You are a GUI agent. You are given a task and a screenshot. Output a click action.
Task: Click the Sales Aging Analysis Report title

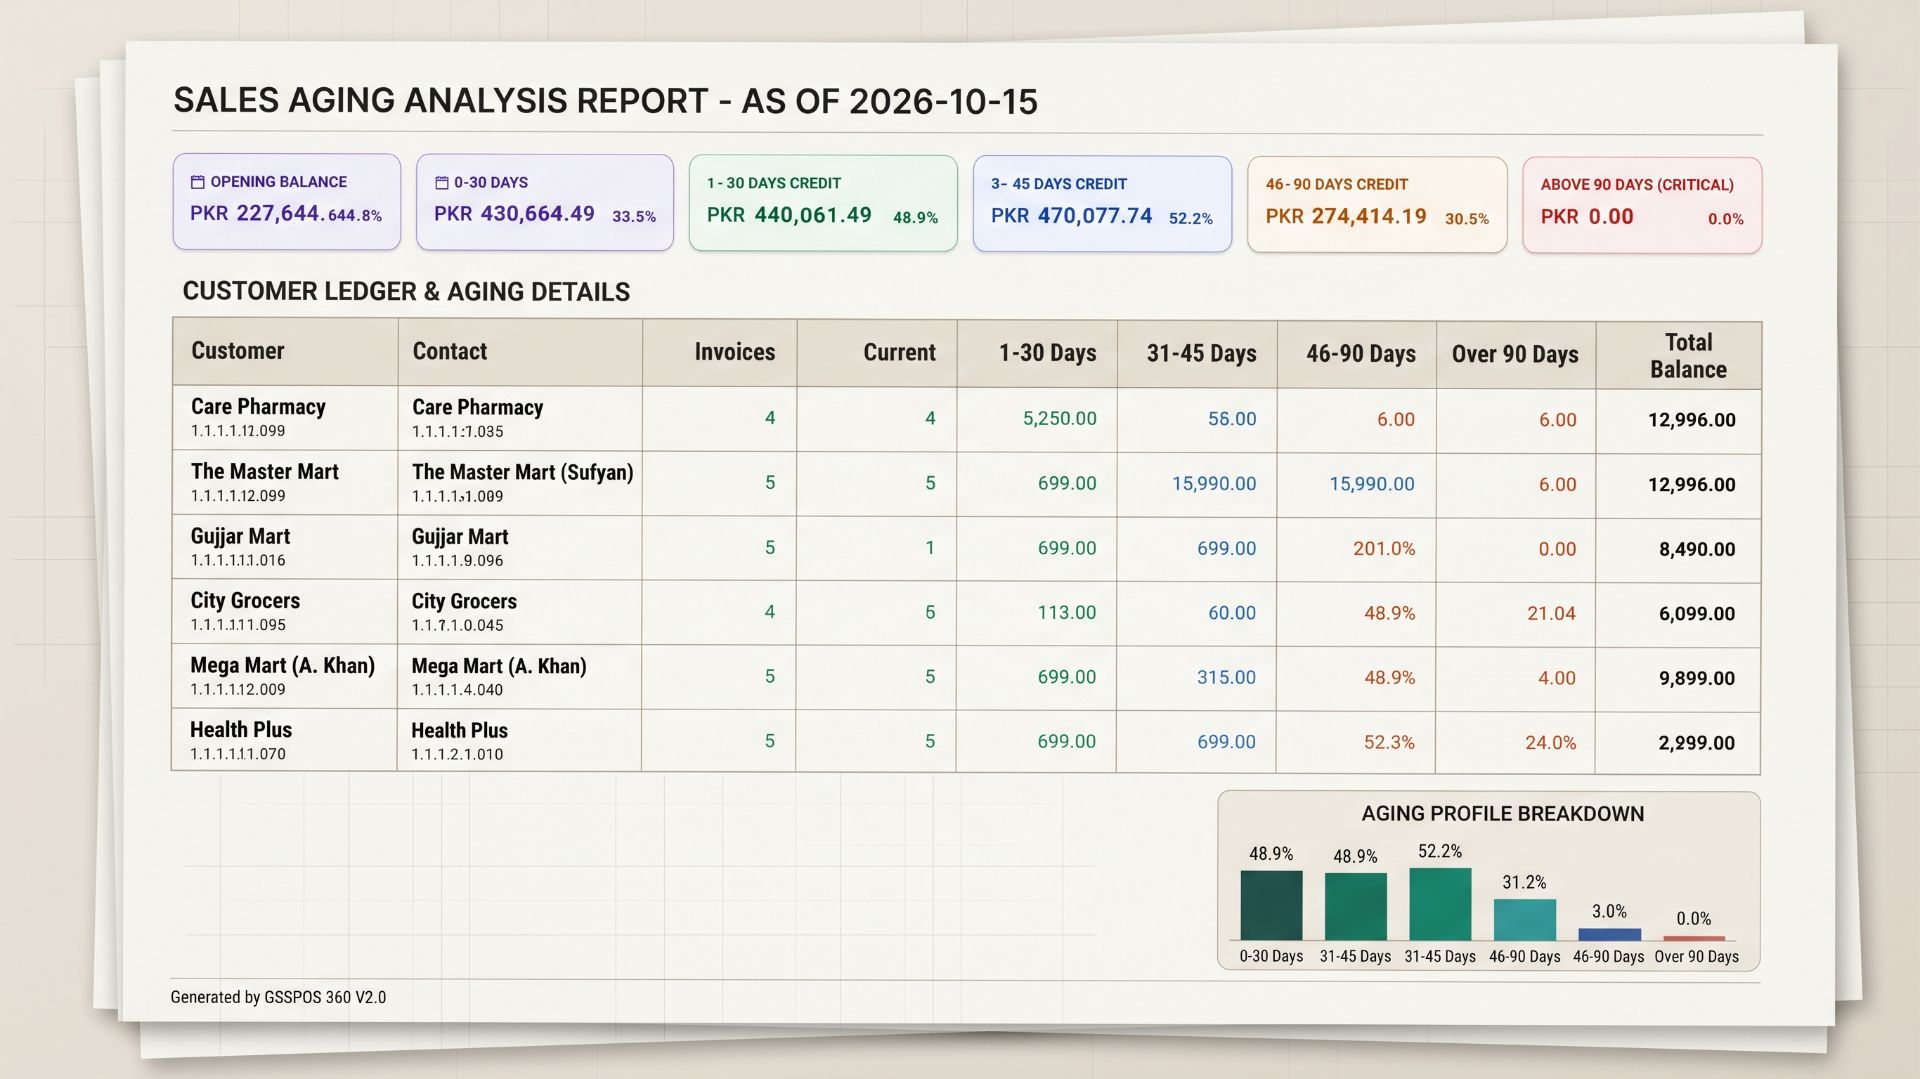(x=605, y=101)
